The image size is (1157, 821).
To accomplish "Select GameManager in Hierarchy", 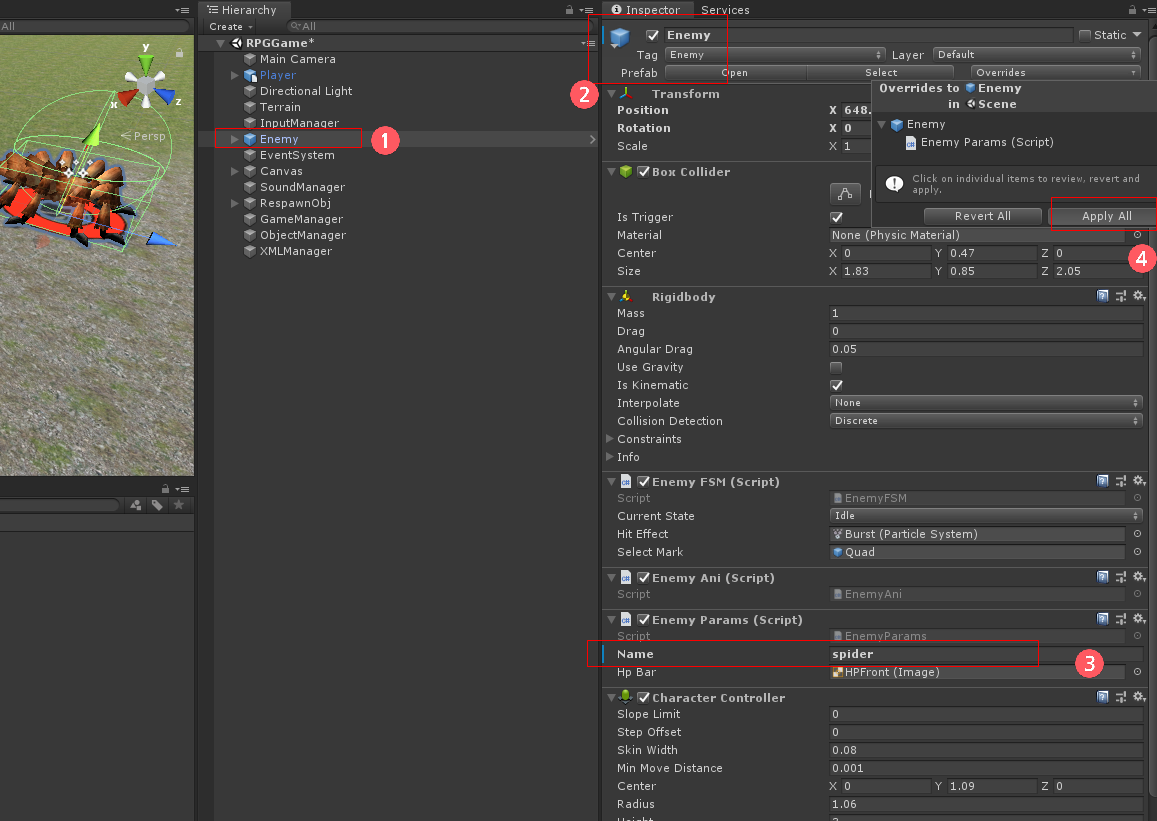I will click(301, 219).
